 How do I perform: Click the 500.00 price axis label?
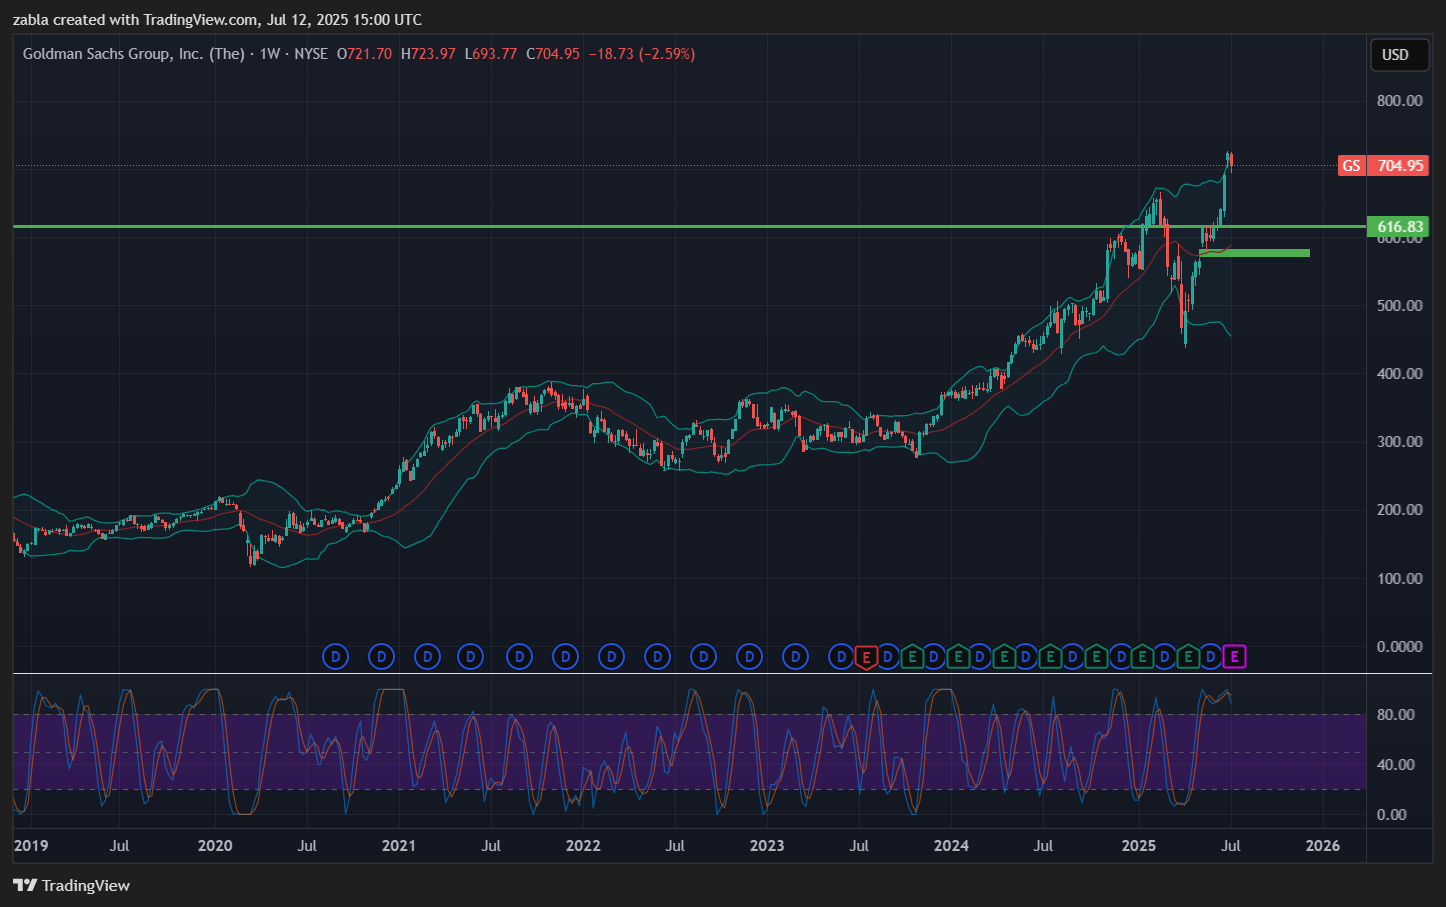coord(1399,306)
